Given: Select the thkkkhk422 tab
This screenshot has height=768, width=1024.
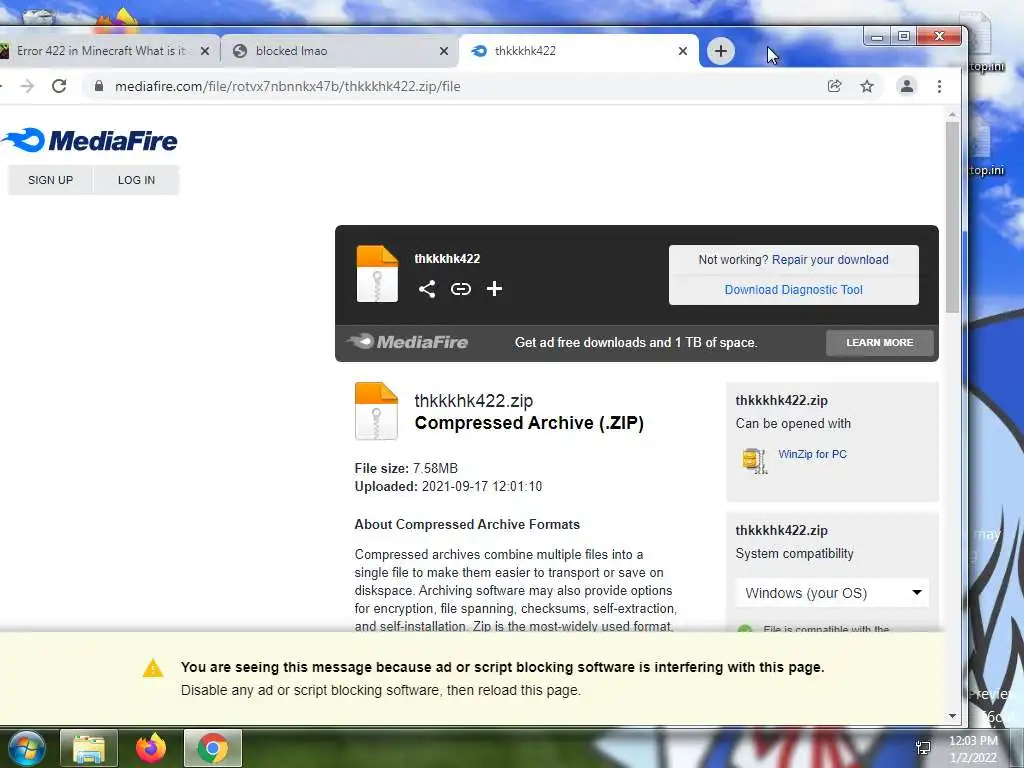Looking at the screenshot, I should [578, 51].
